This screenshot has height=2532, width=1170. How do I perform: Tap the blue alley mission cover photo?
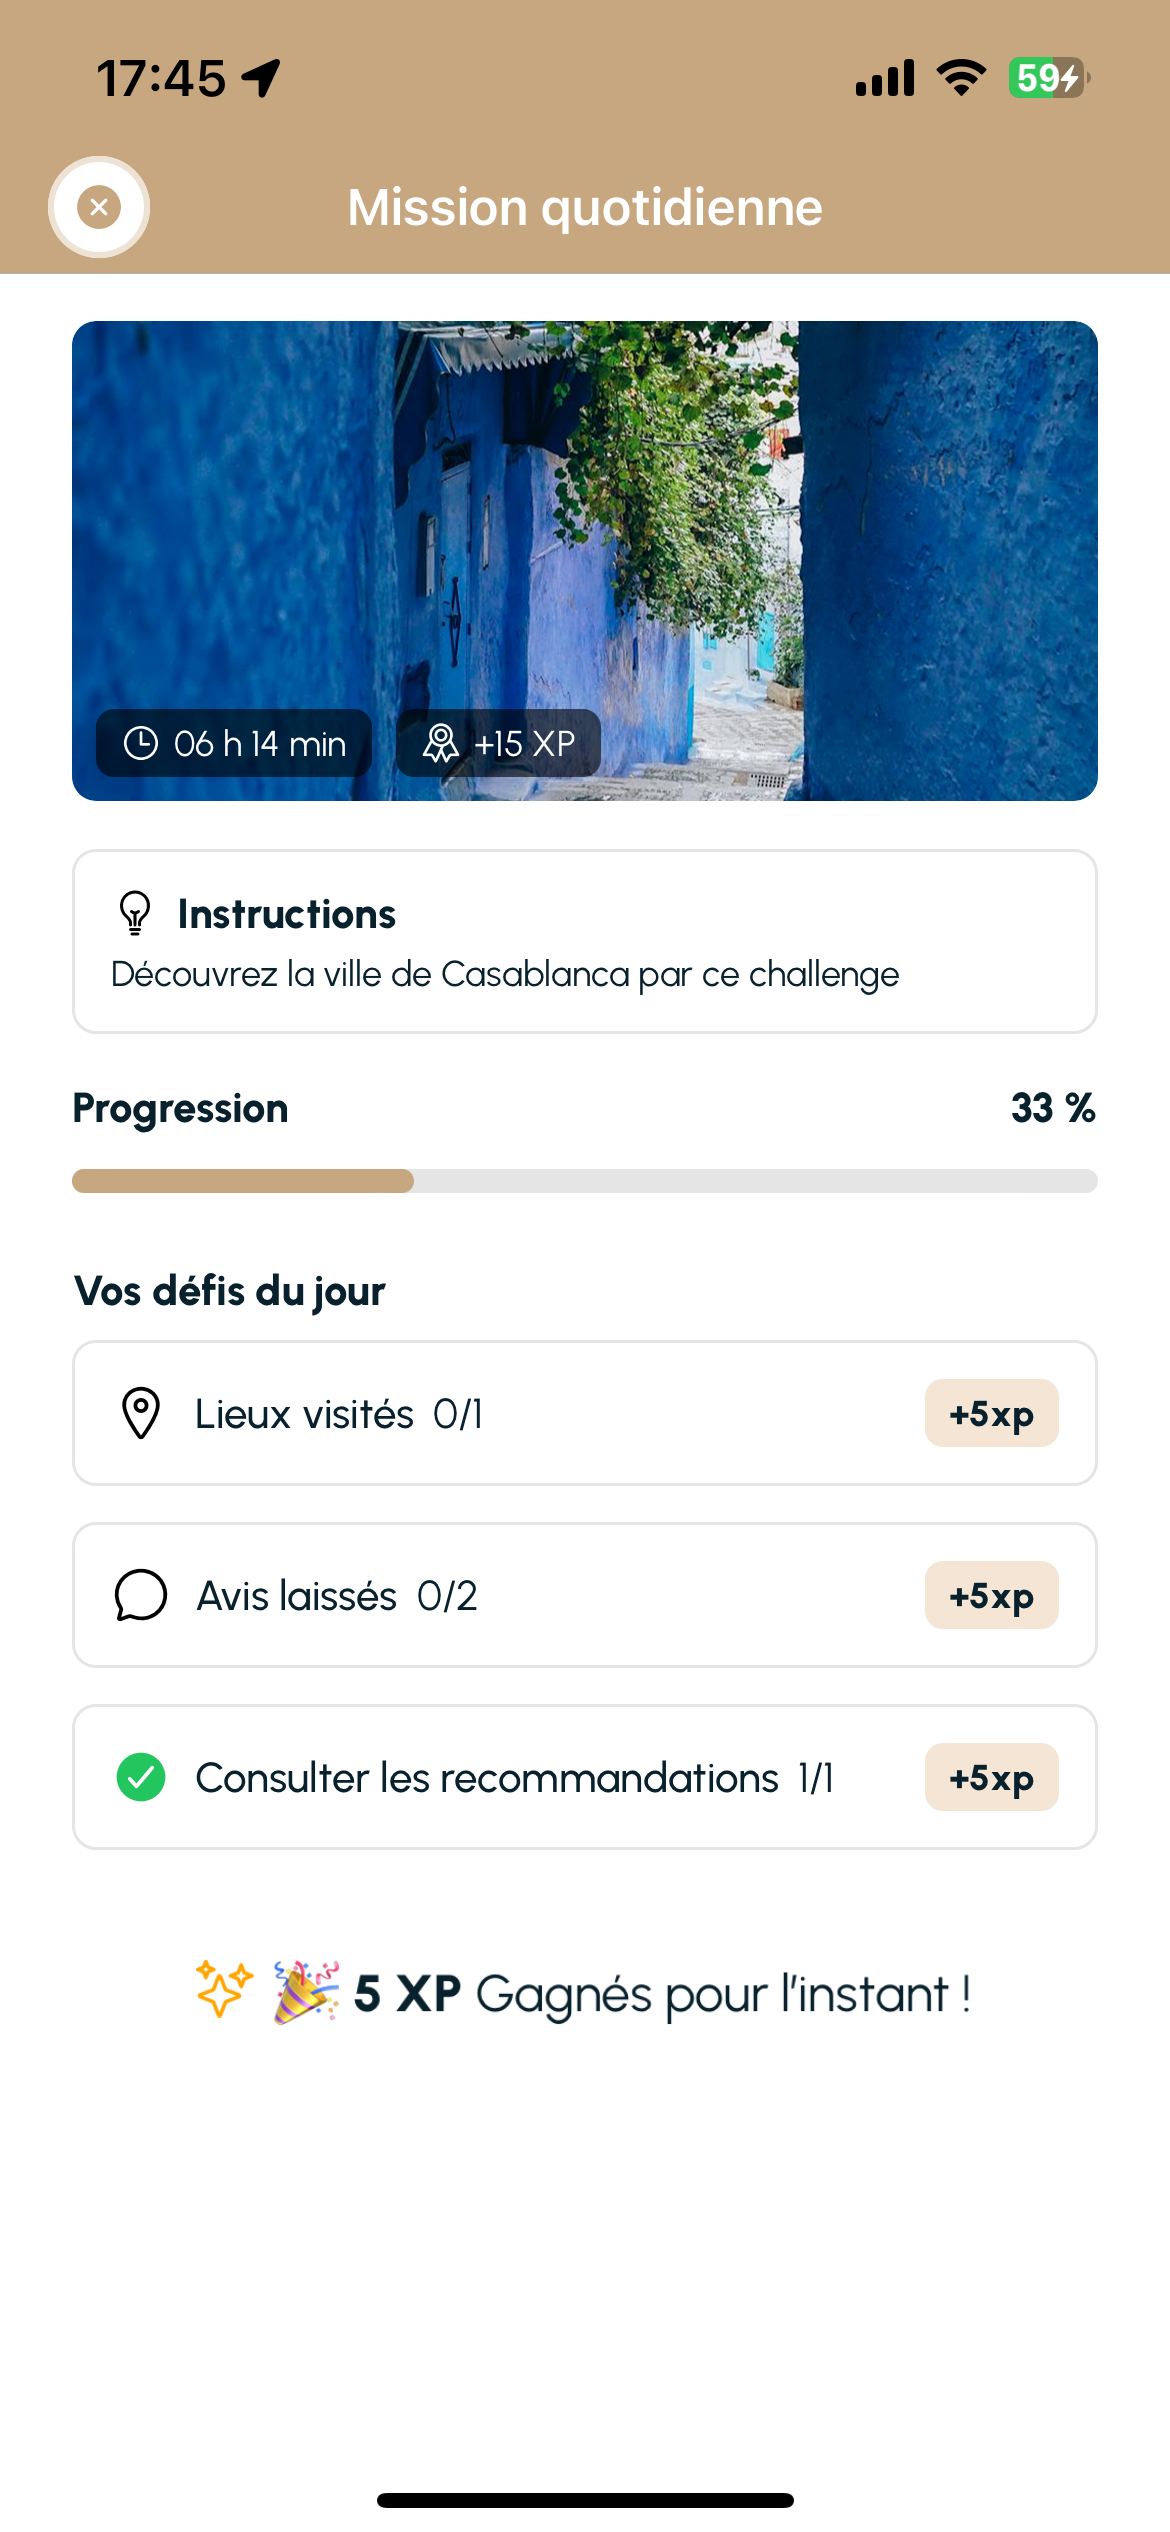coord(585,561)
